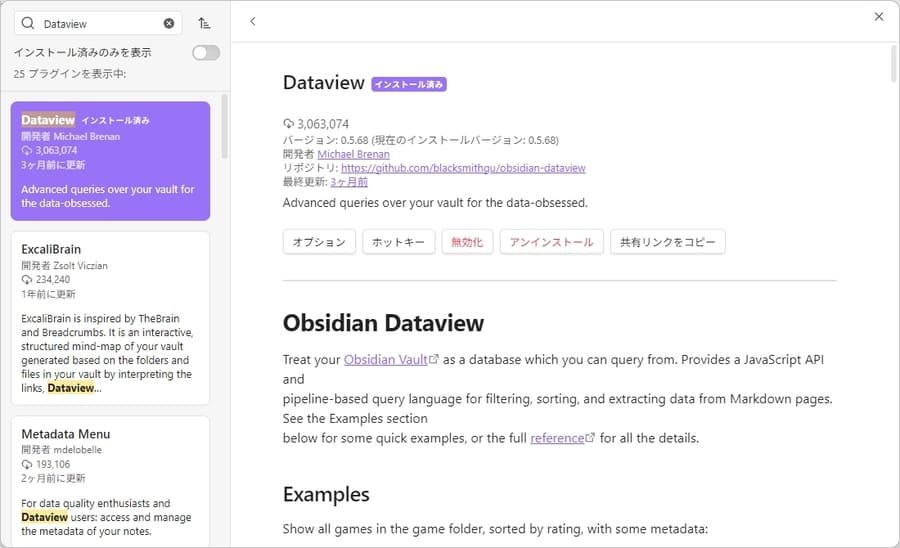Open Dataview options button
The height and width of the screenshot is (548, 900).
coord(319,242)
